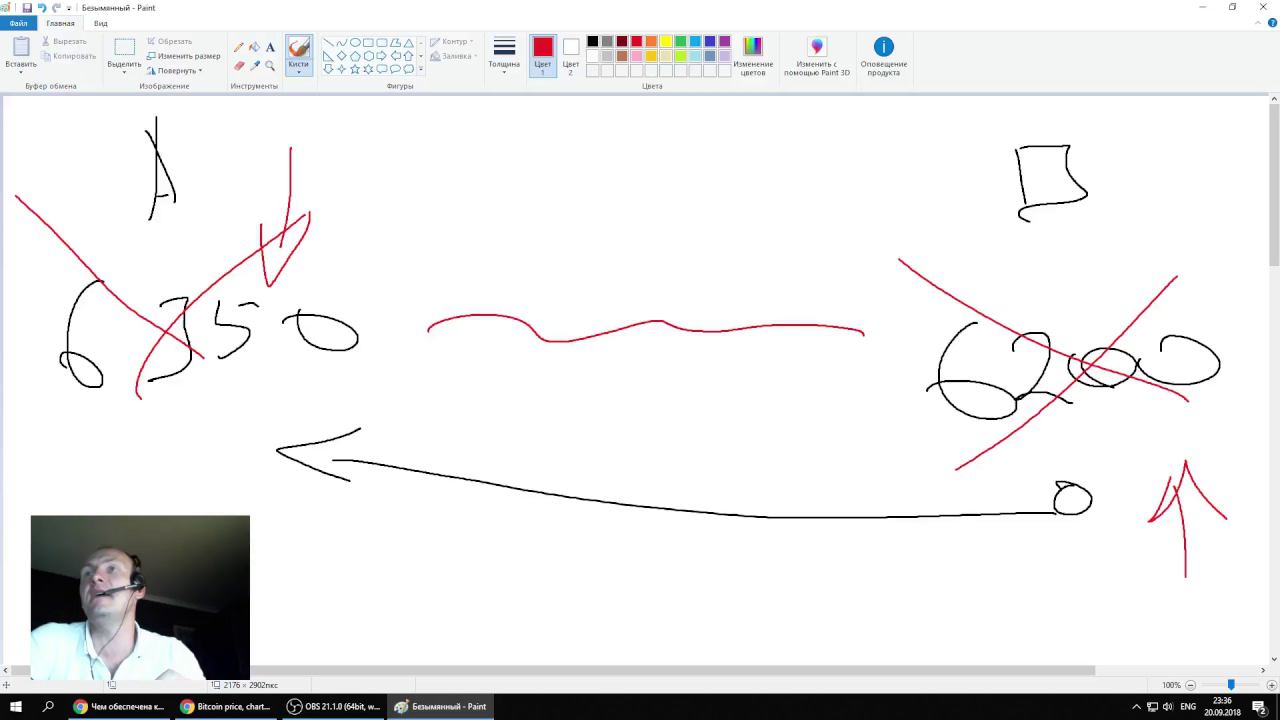The height and width of the screenshot is (720, 1280).
Task: Click the ENG language indicator
Action: 1188,706
